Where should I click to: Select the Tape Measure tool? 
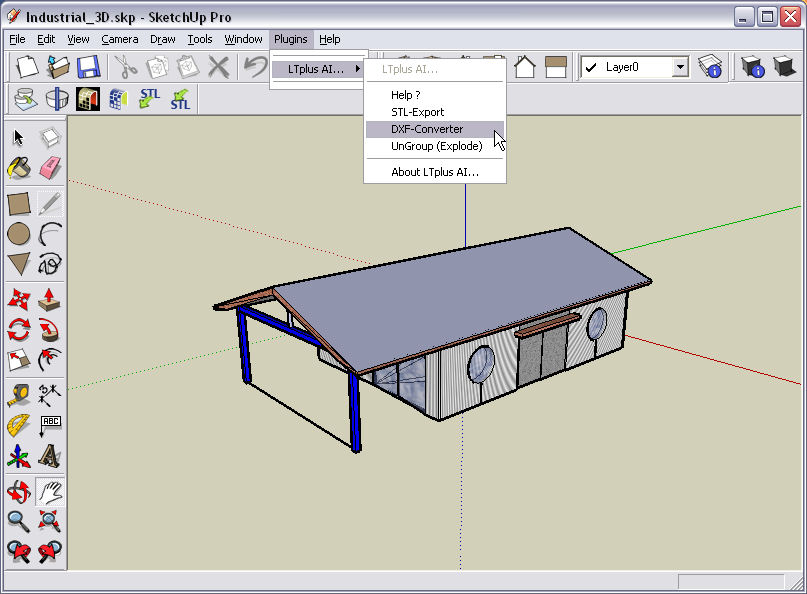click(19, 394)
